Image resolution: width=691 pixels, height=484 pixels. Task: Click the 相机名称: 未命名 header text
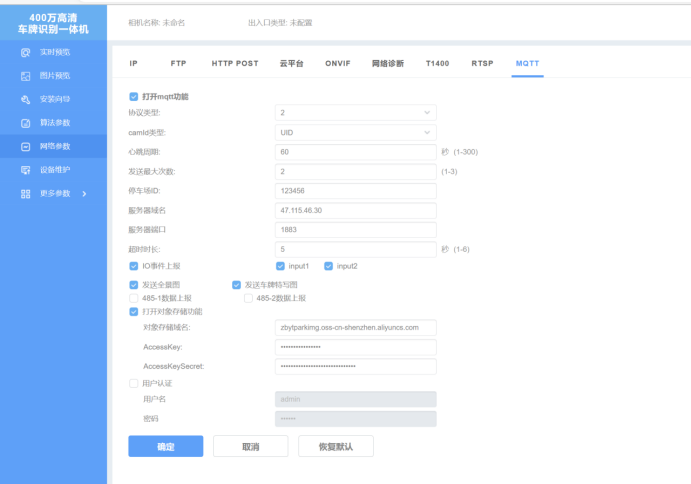tap(156, 22)
